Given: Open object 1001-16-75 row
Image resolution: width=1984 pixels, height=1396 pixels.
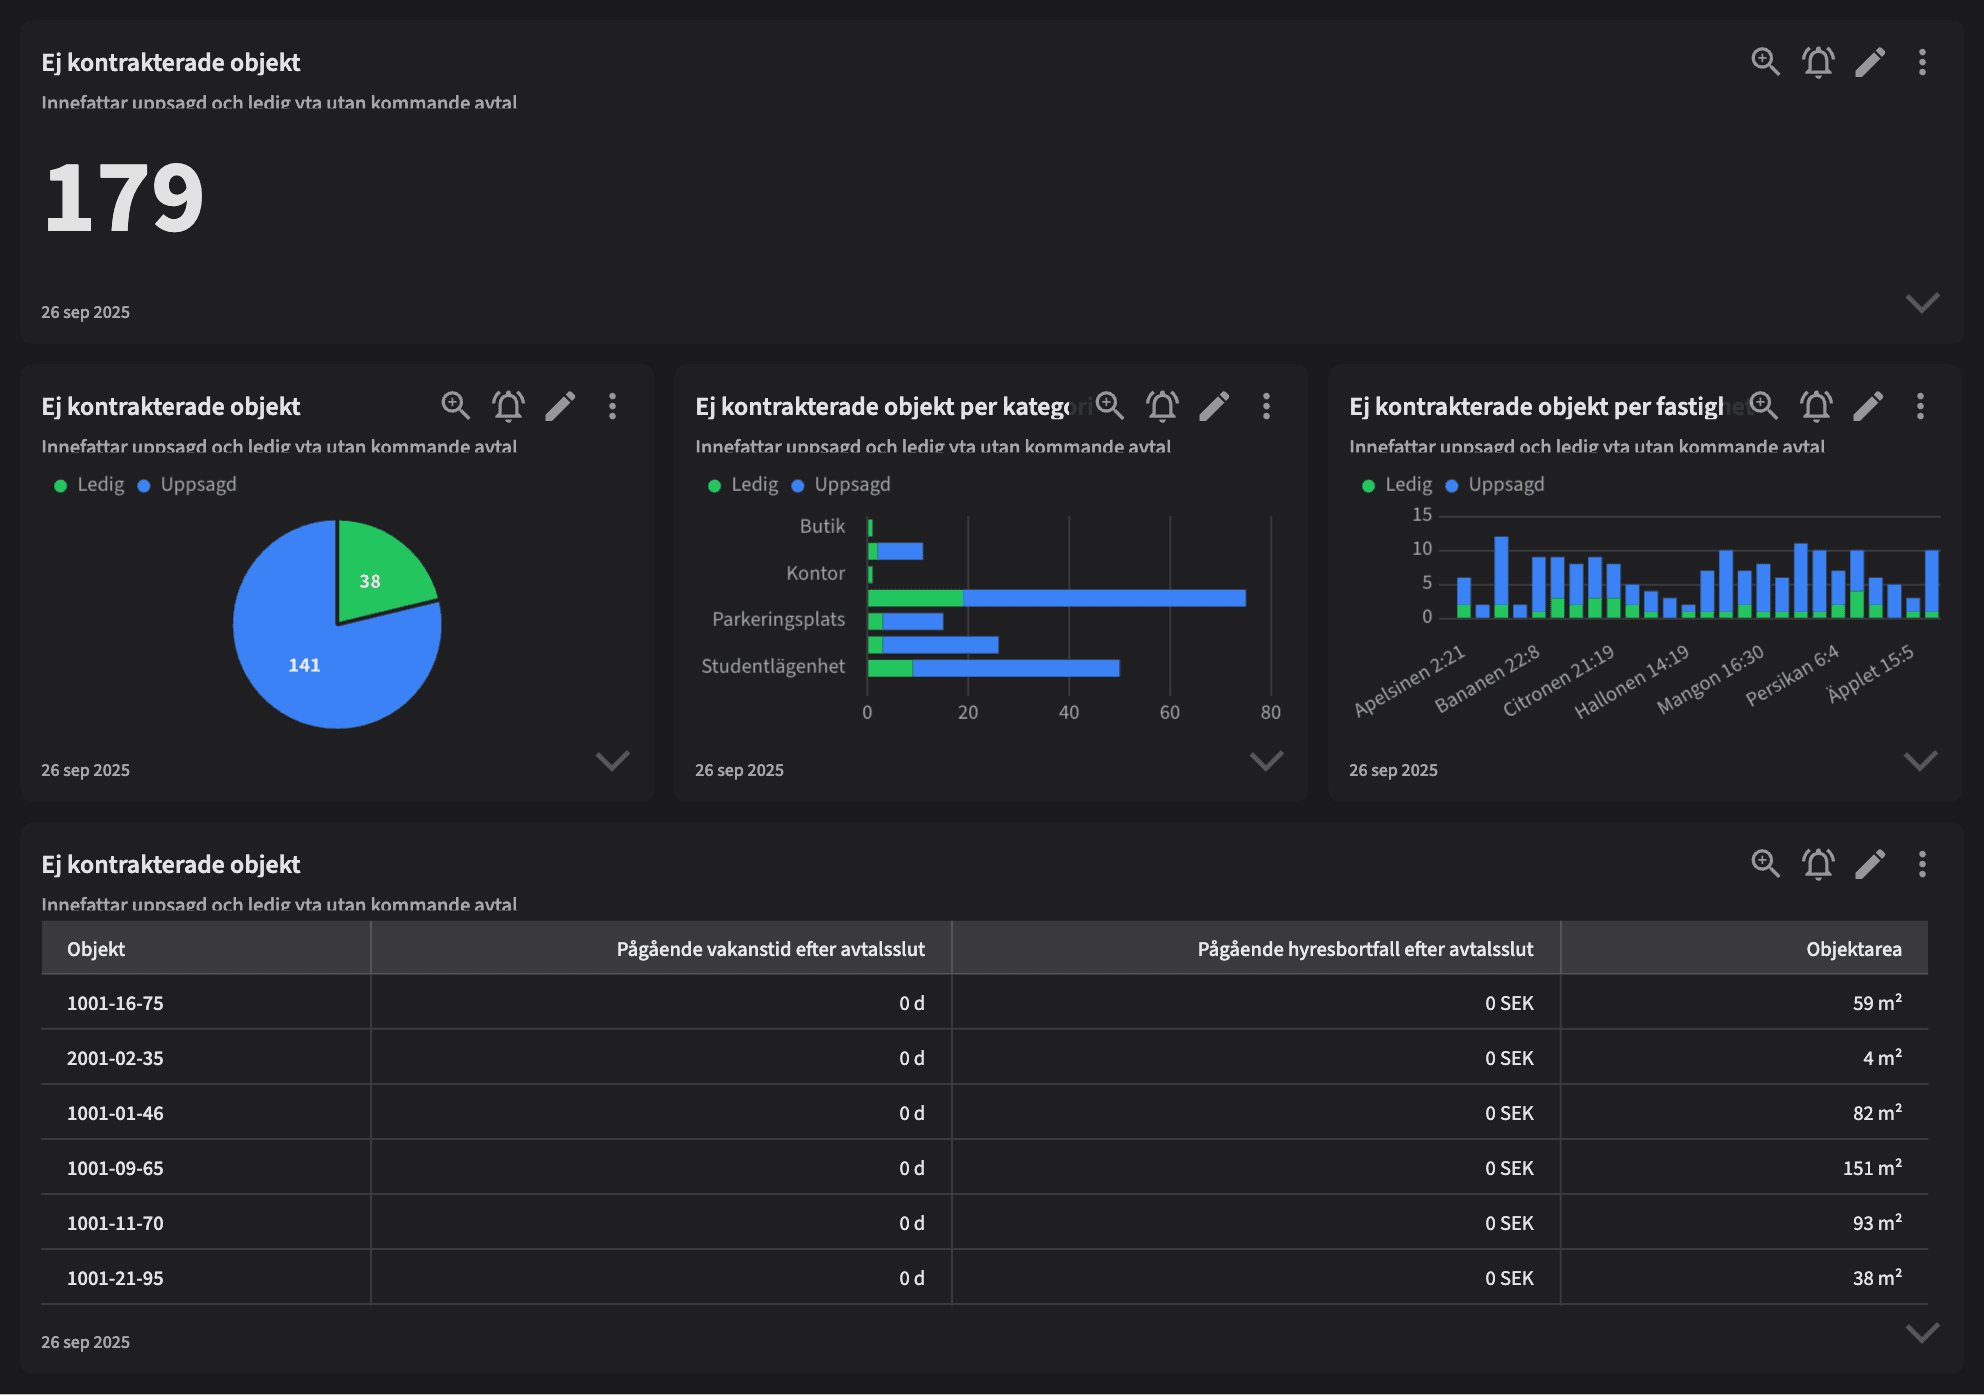Looking at the screenshot, I should click(115, 1003).
